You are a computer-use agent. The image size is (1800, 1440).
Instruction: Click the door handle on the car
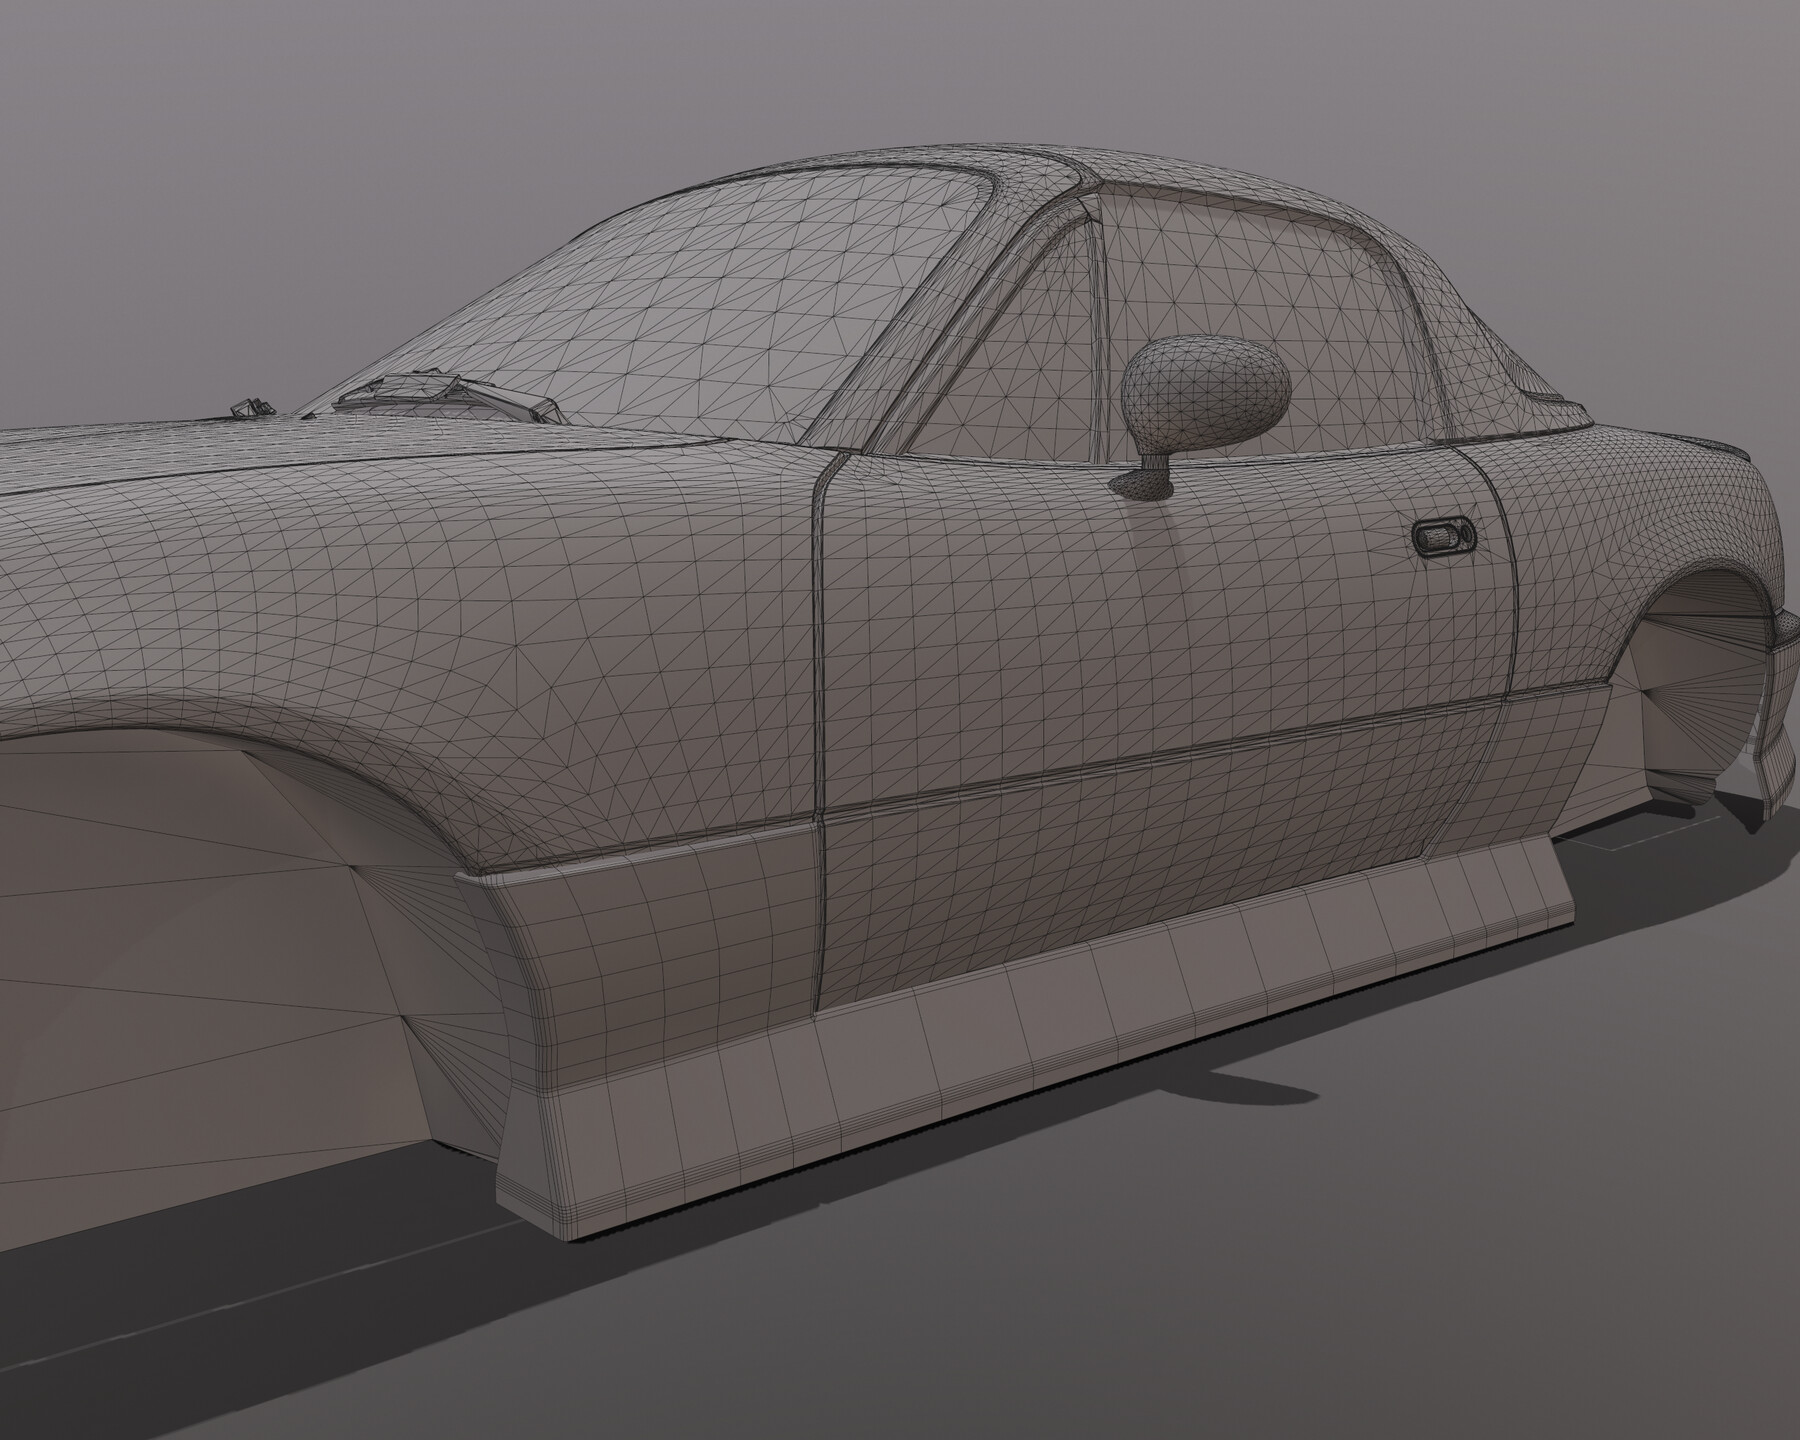pos(1442,537)
